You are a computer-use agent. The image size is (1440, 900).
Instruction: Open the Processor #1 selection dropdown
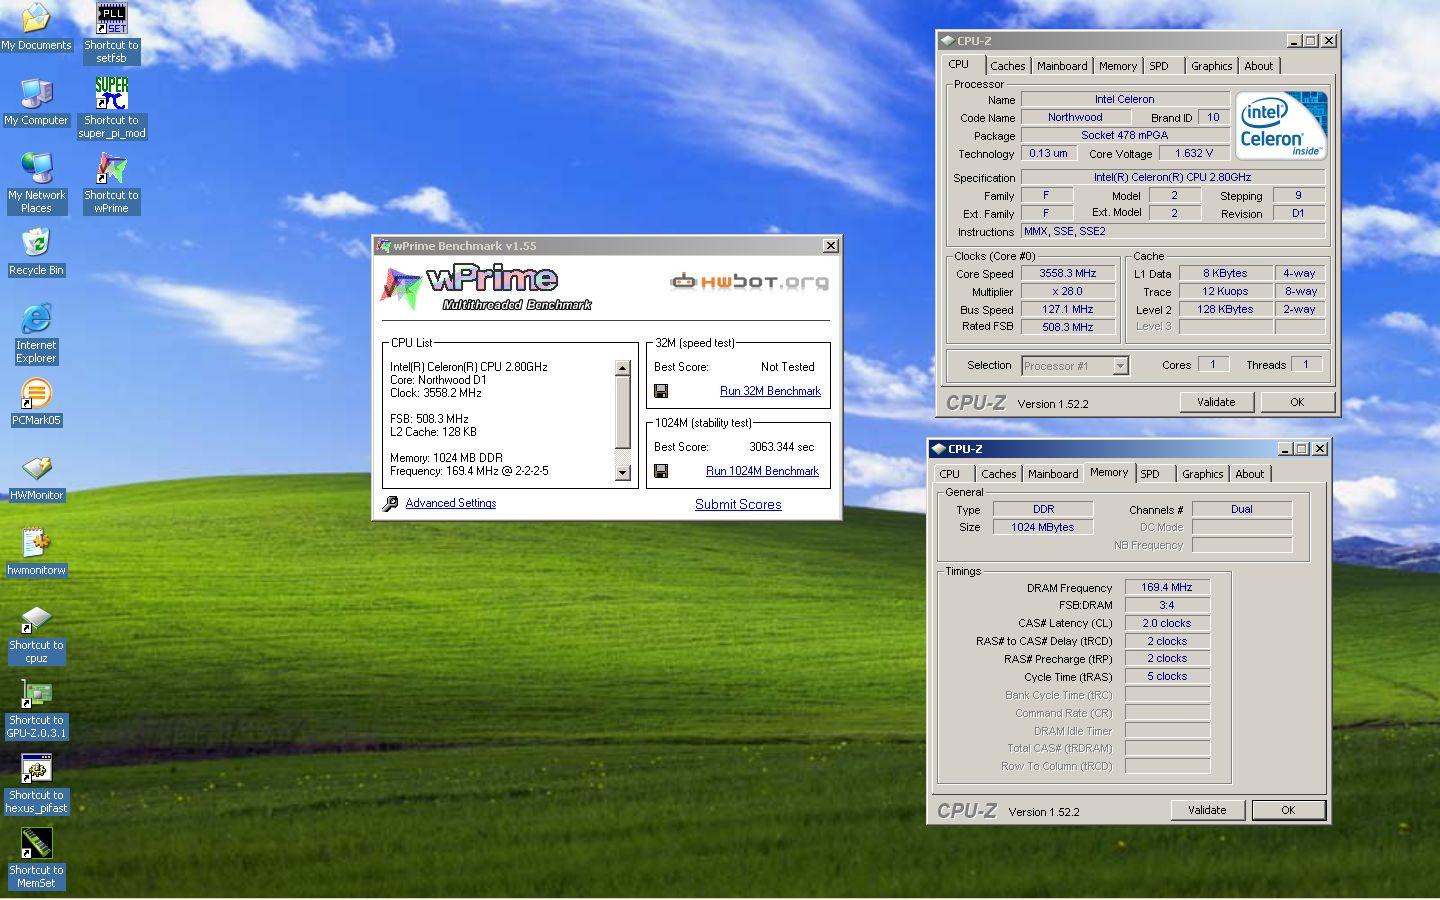[x=1120, y=366]
